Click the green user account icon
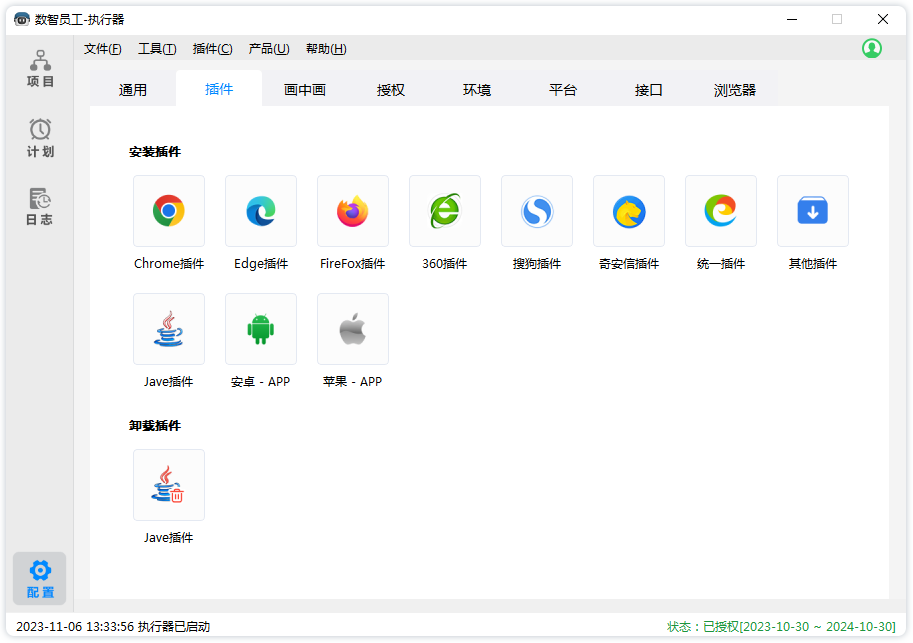 pyautogui.click(x=872, y=48)
